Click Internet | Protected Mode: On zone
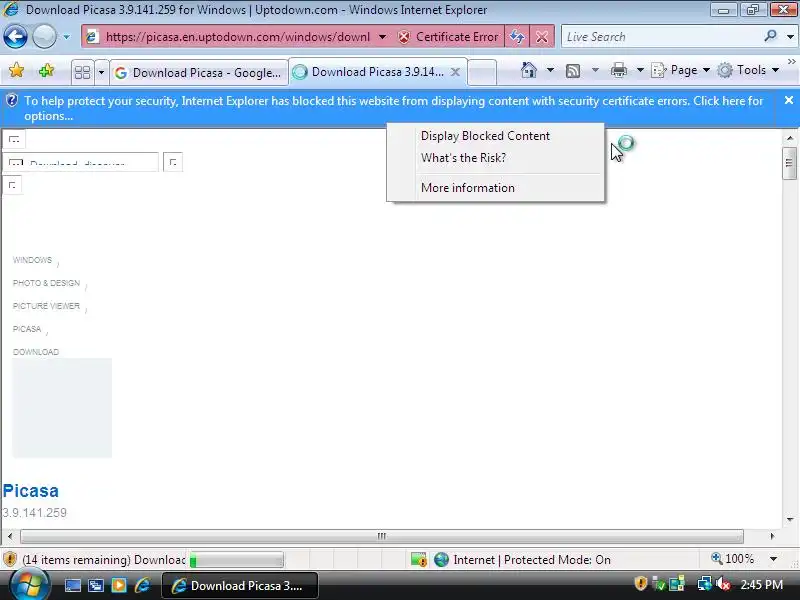The width and height of the screenshot is (800, 600). (x=522, y=560)
